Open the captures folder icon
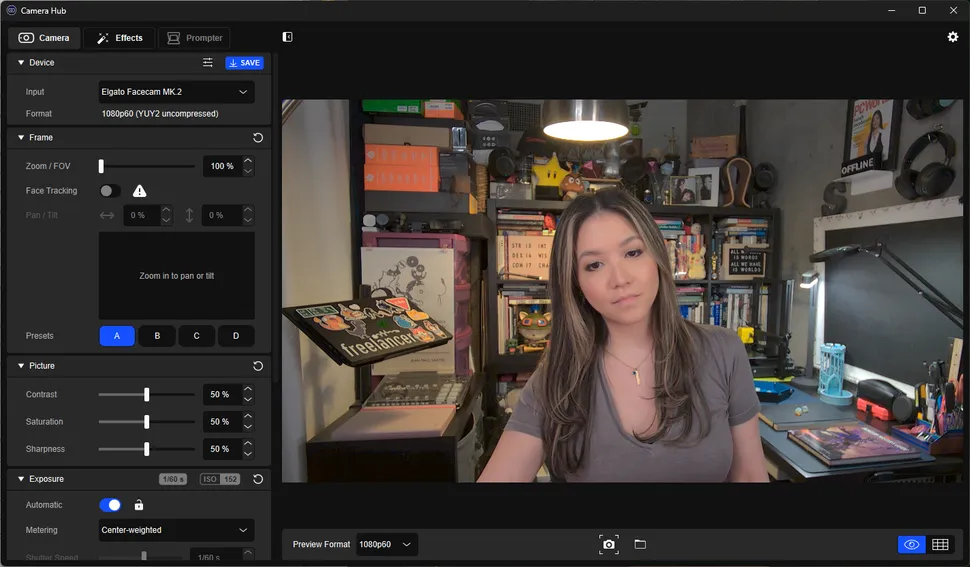 [x=640, y=544]
